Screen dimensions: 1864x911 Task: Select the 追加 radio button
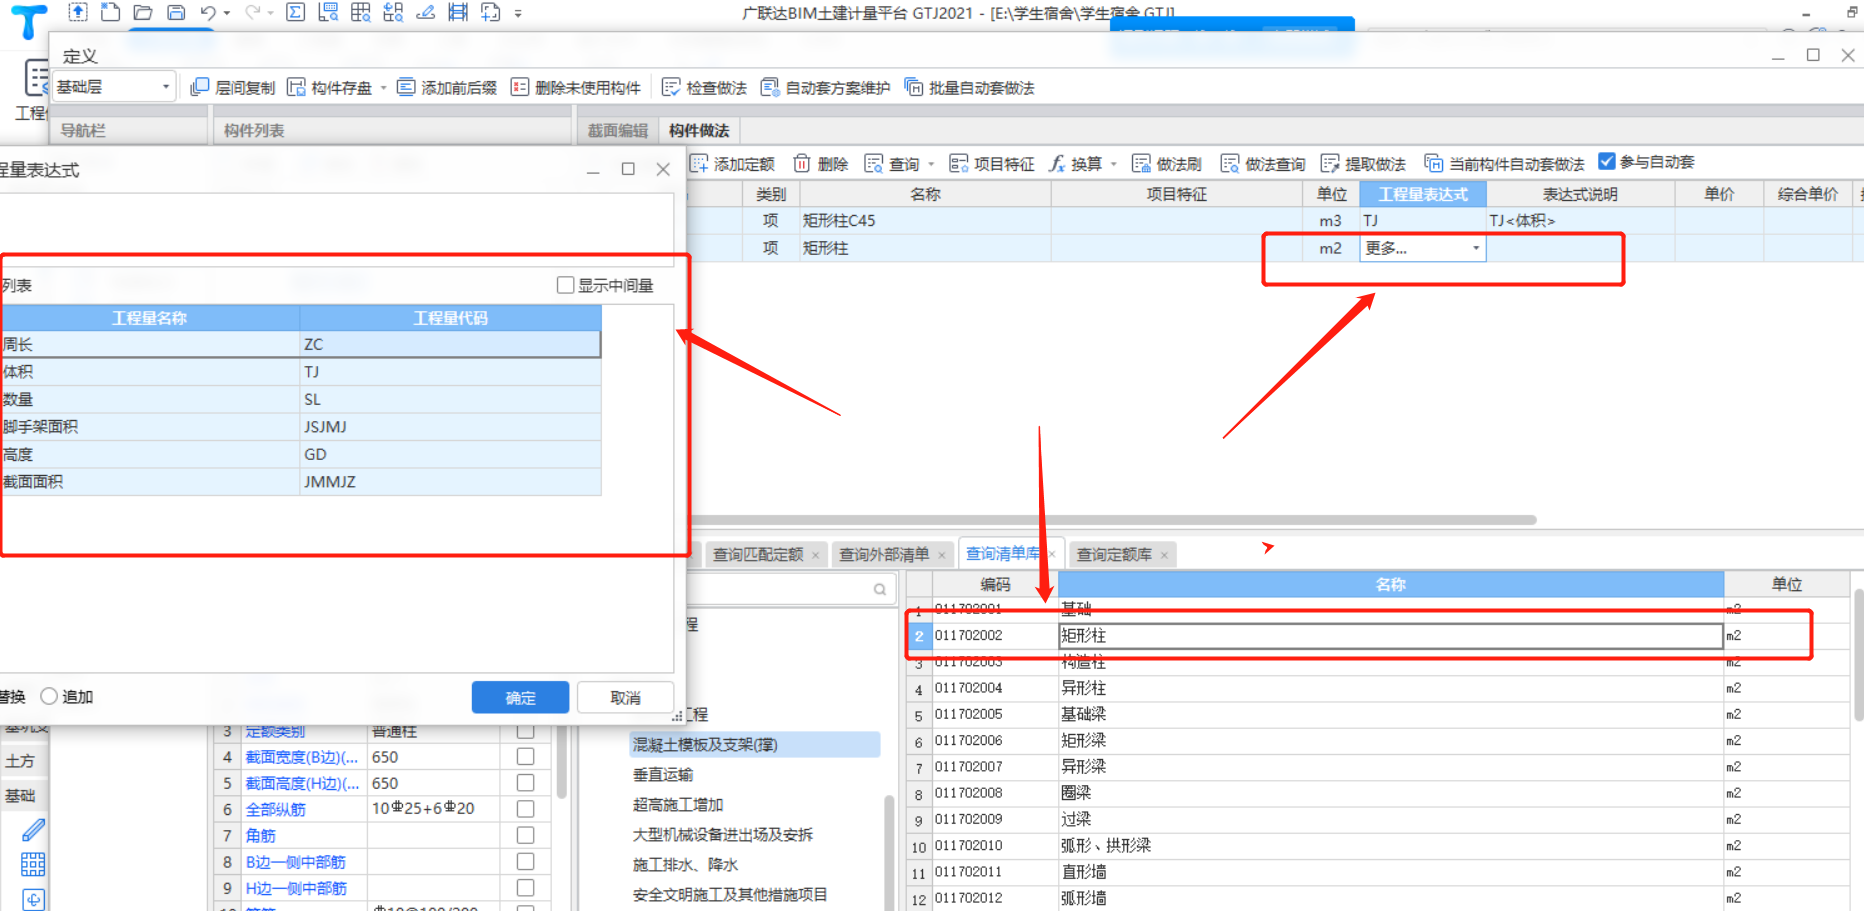49,696
